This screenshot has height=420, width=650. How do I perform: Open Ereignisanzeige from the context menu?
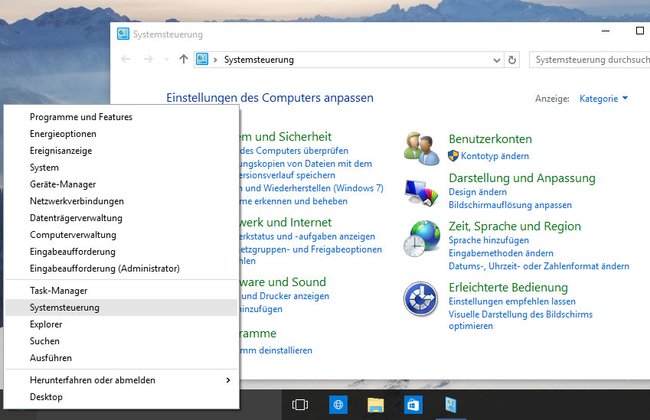[x=122, y=151]
